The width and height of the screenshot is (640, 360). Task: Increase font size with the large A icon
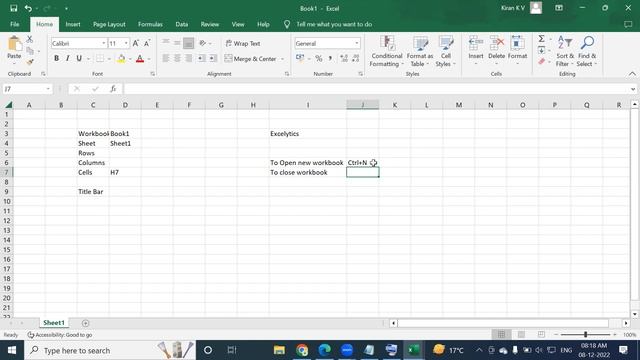(x=136, y=43)
